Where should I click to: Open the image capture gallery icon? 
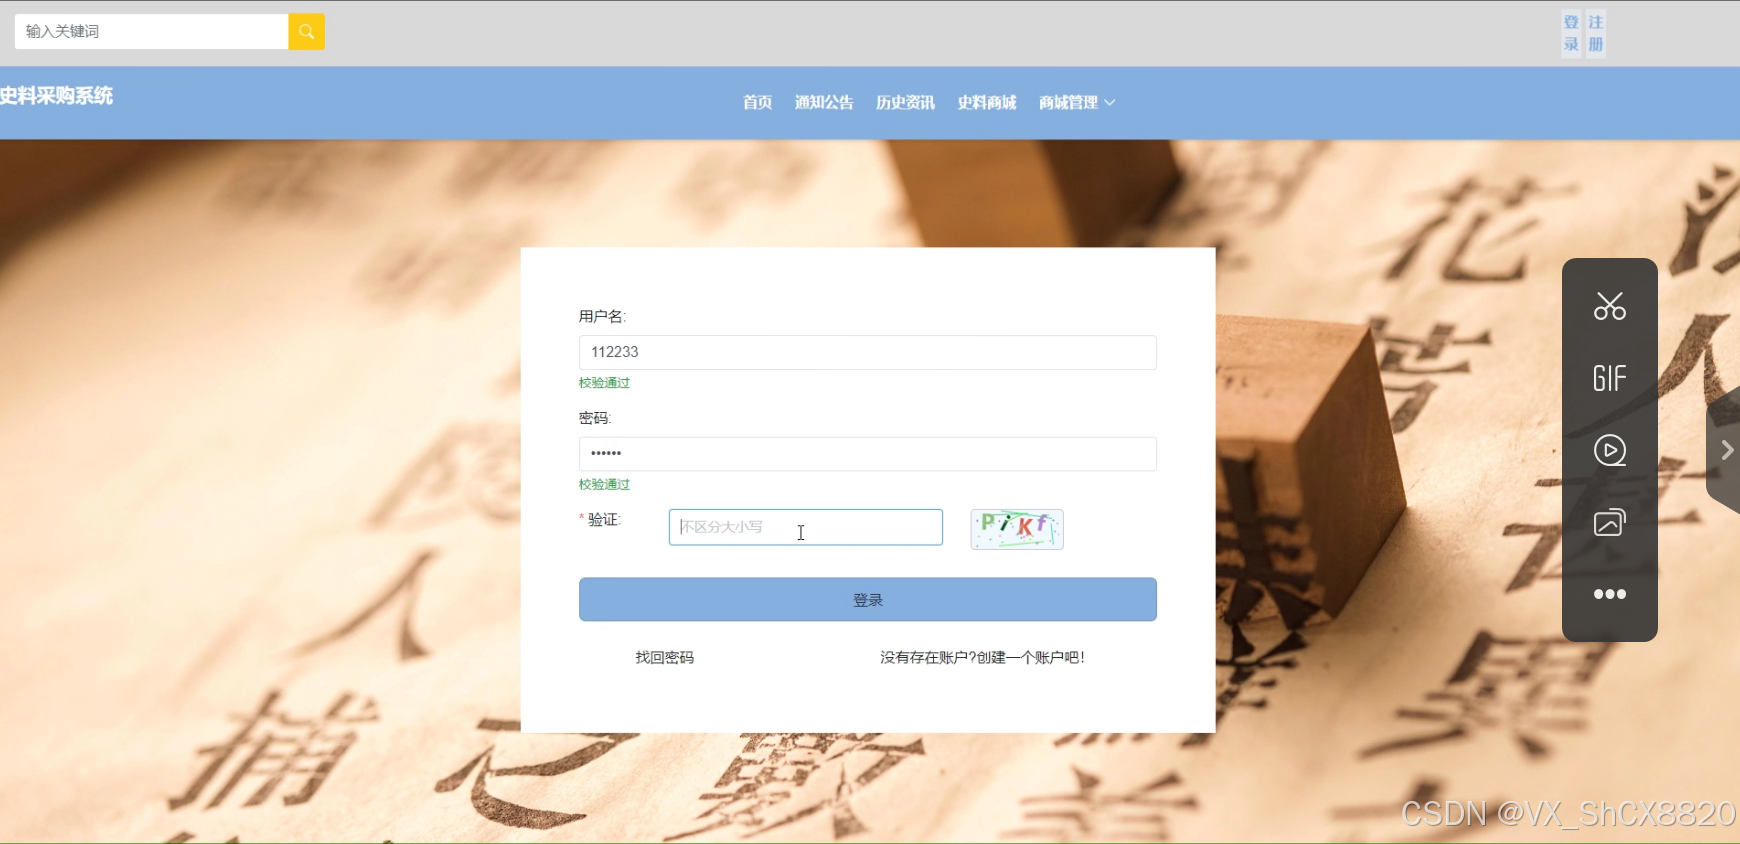point(1609,522)
